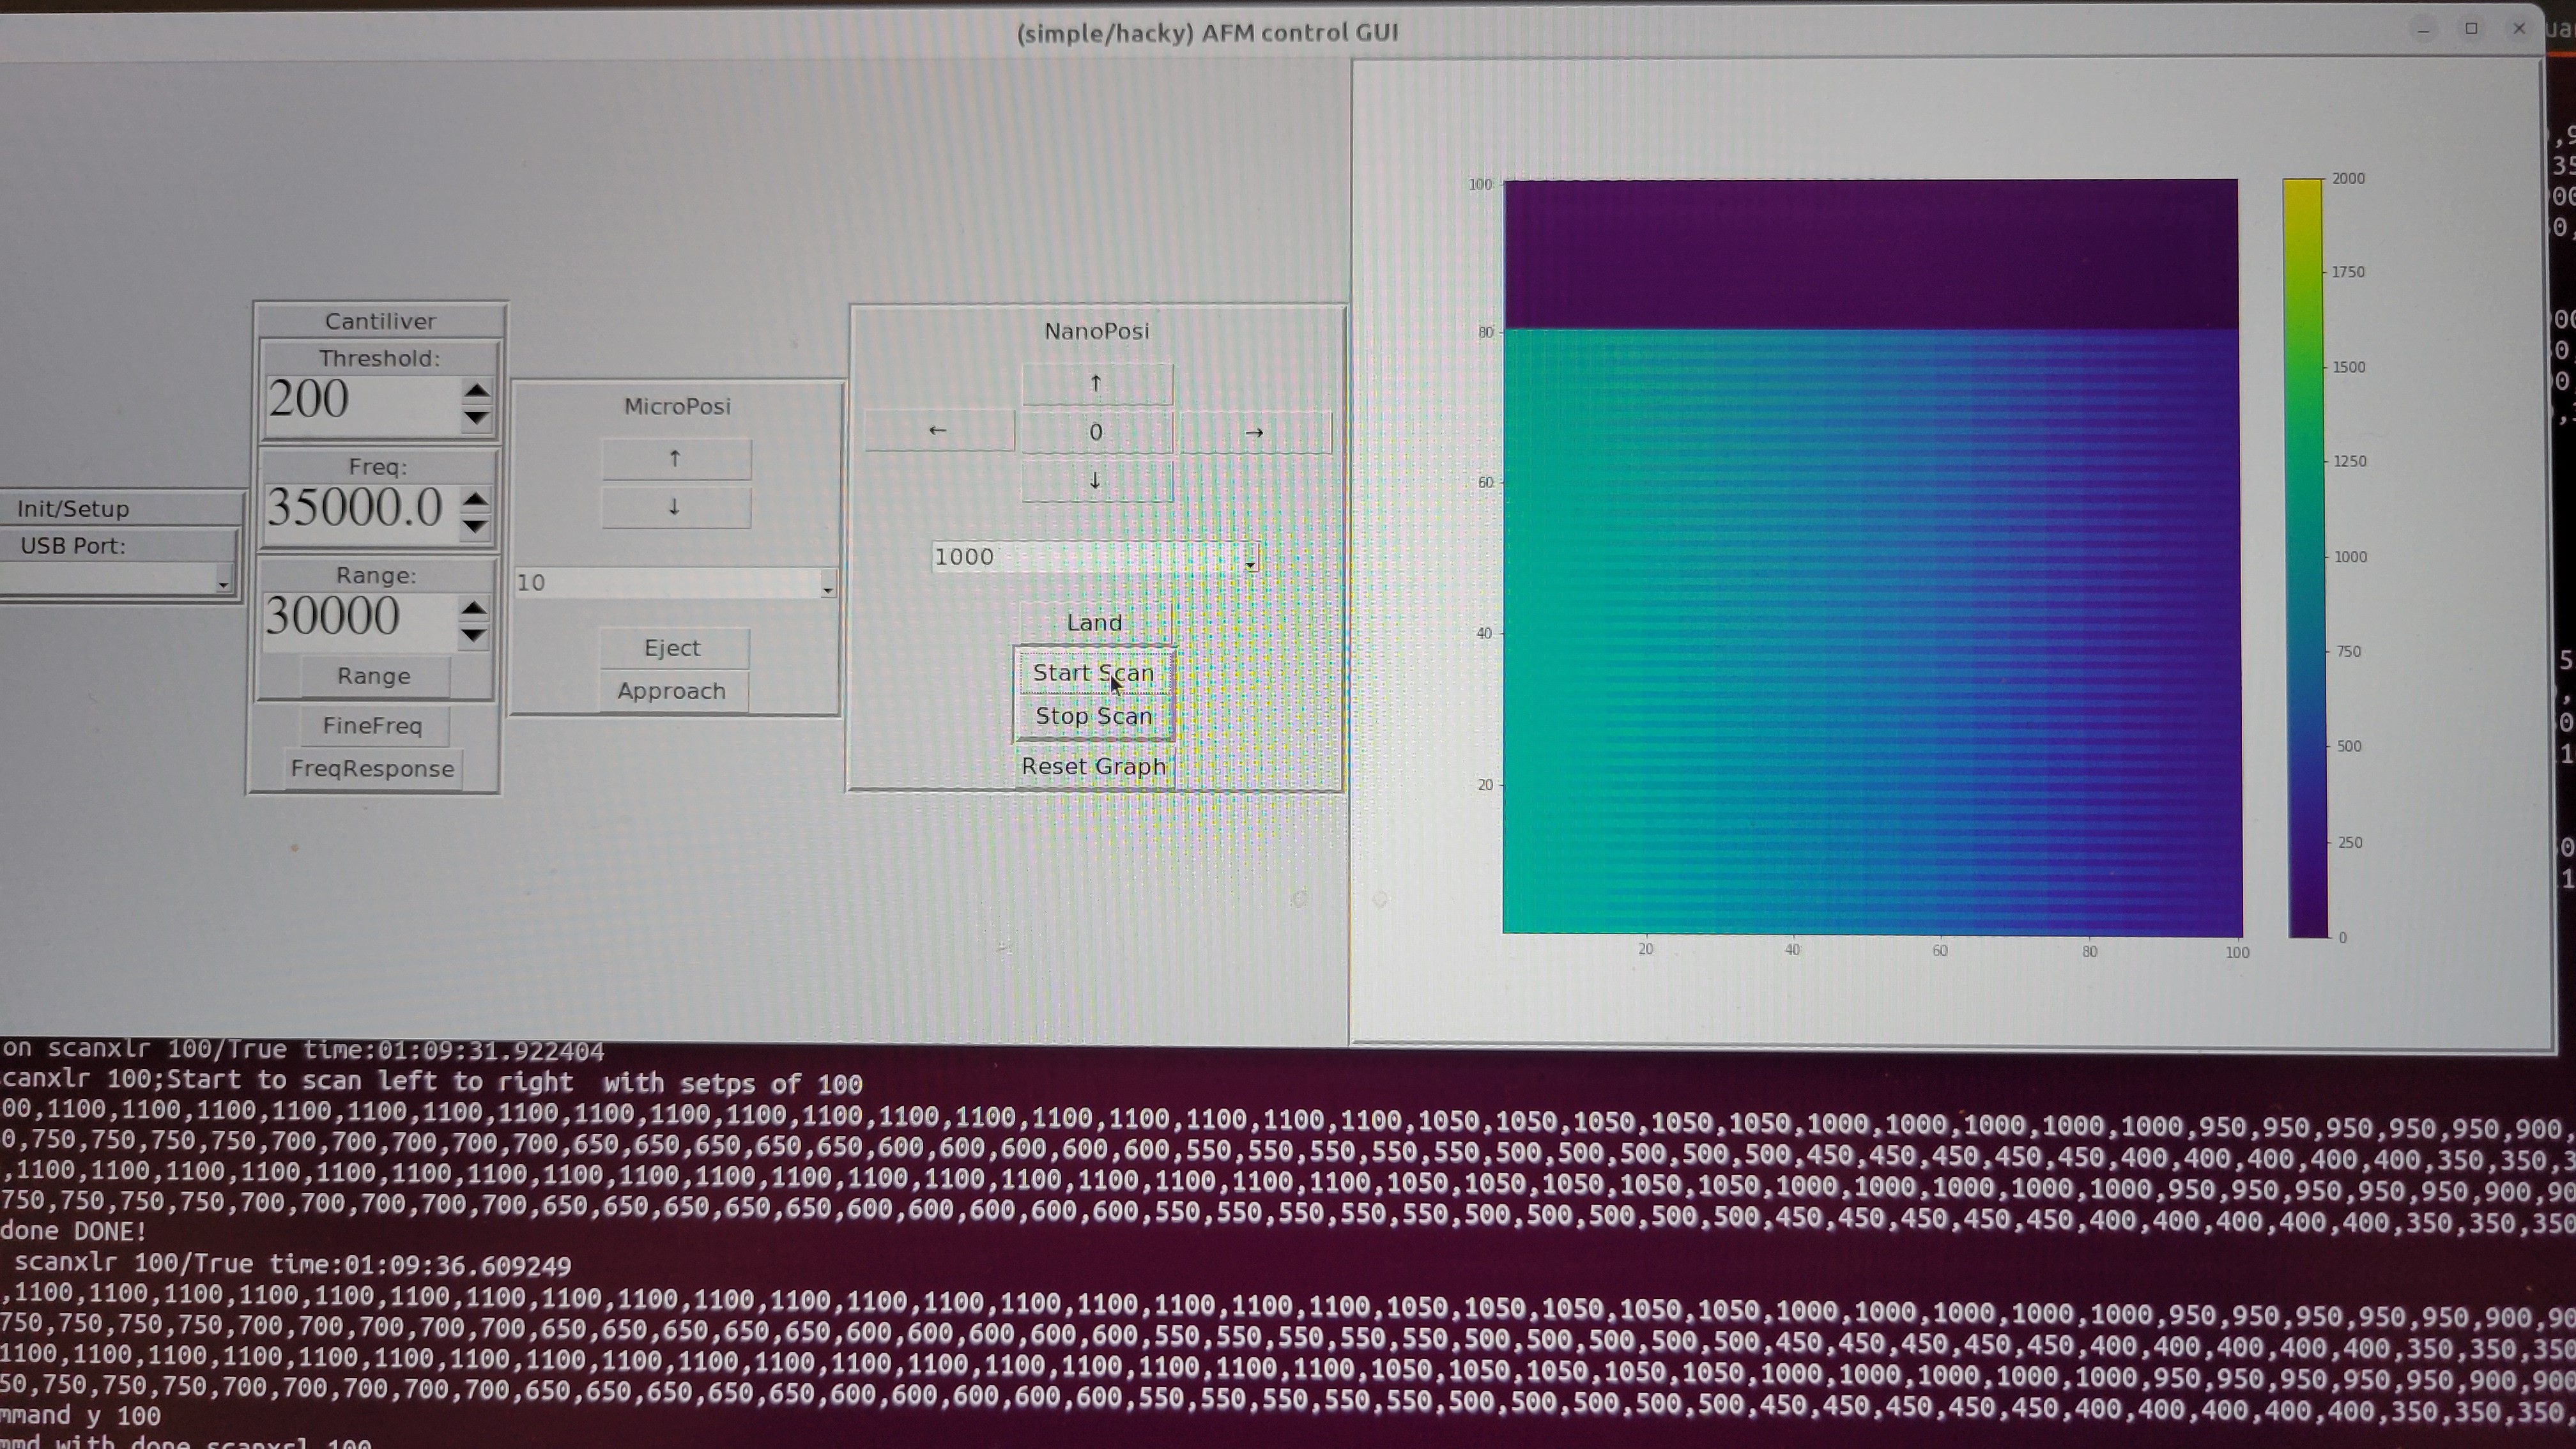Click the Reset Graph button
The width and height of the screenshot is (2576, 1449).
tap(1093, 767)
